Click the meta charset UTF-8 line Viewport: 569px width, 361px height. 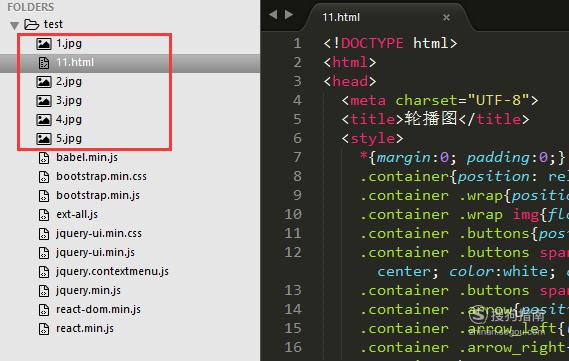coord(439,100)
